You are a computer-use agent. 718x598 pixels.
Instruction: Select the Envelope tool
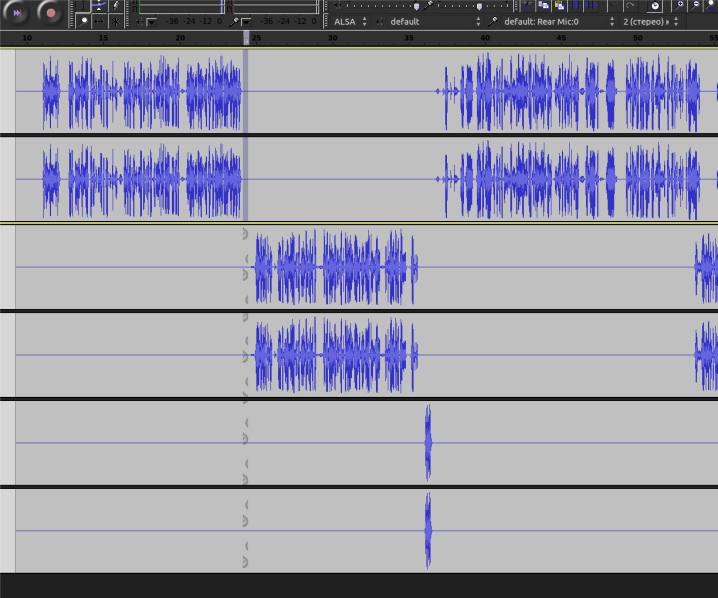point(99,6)
